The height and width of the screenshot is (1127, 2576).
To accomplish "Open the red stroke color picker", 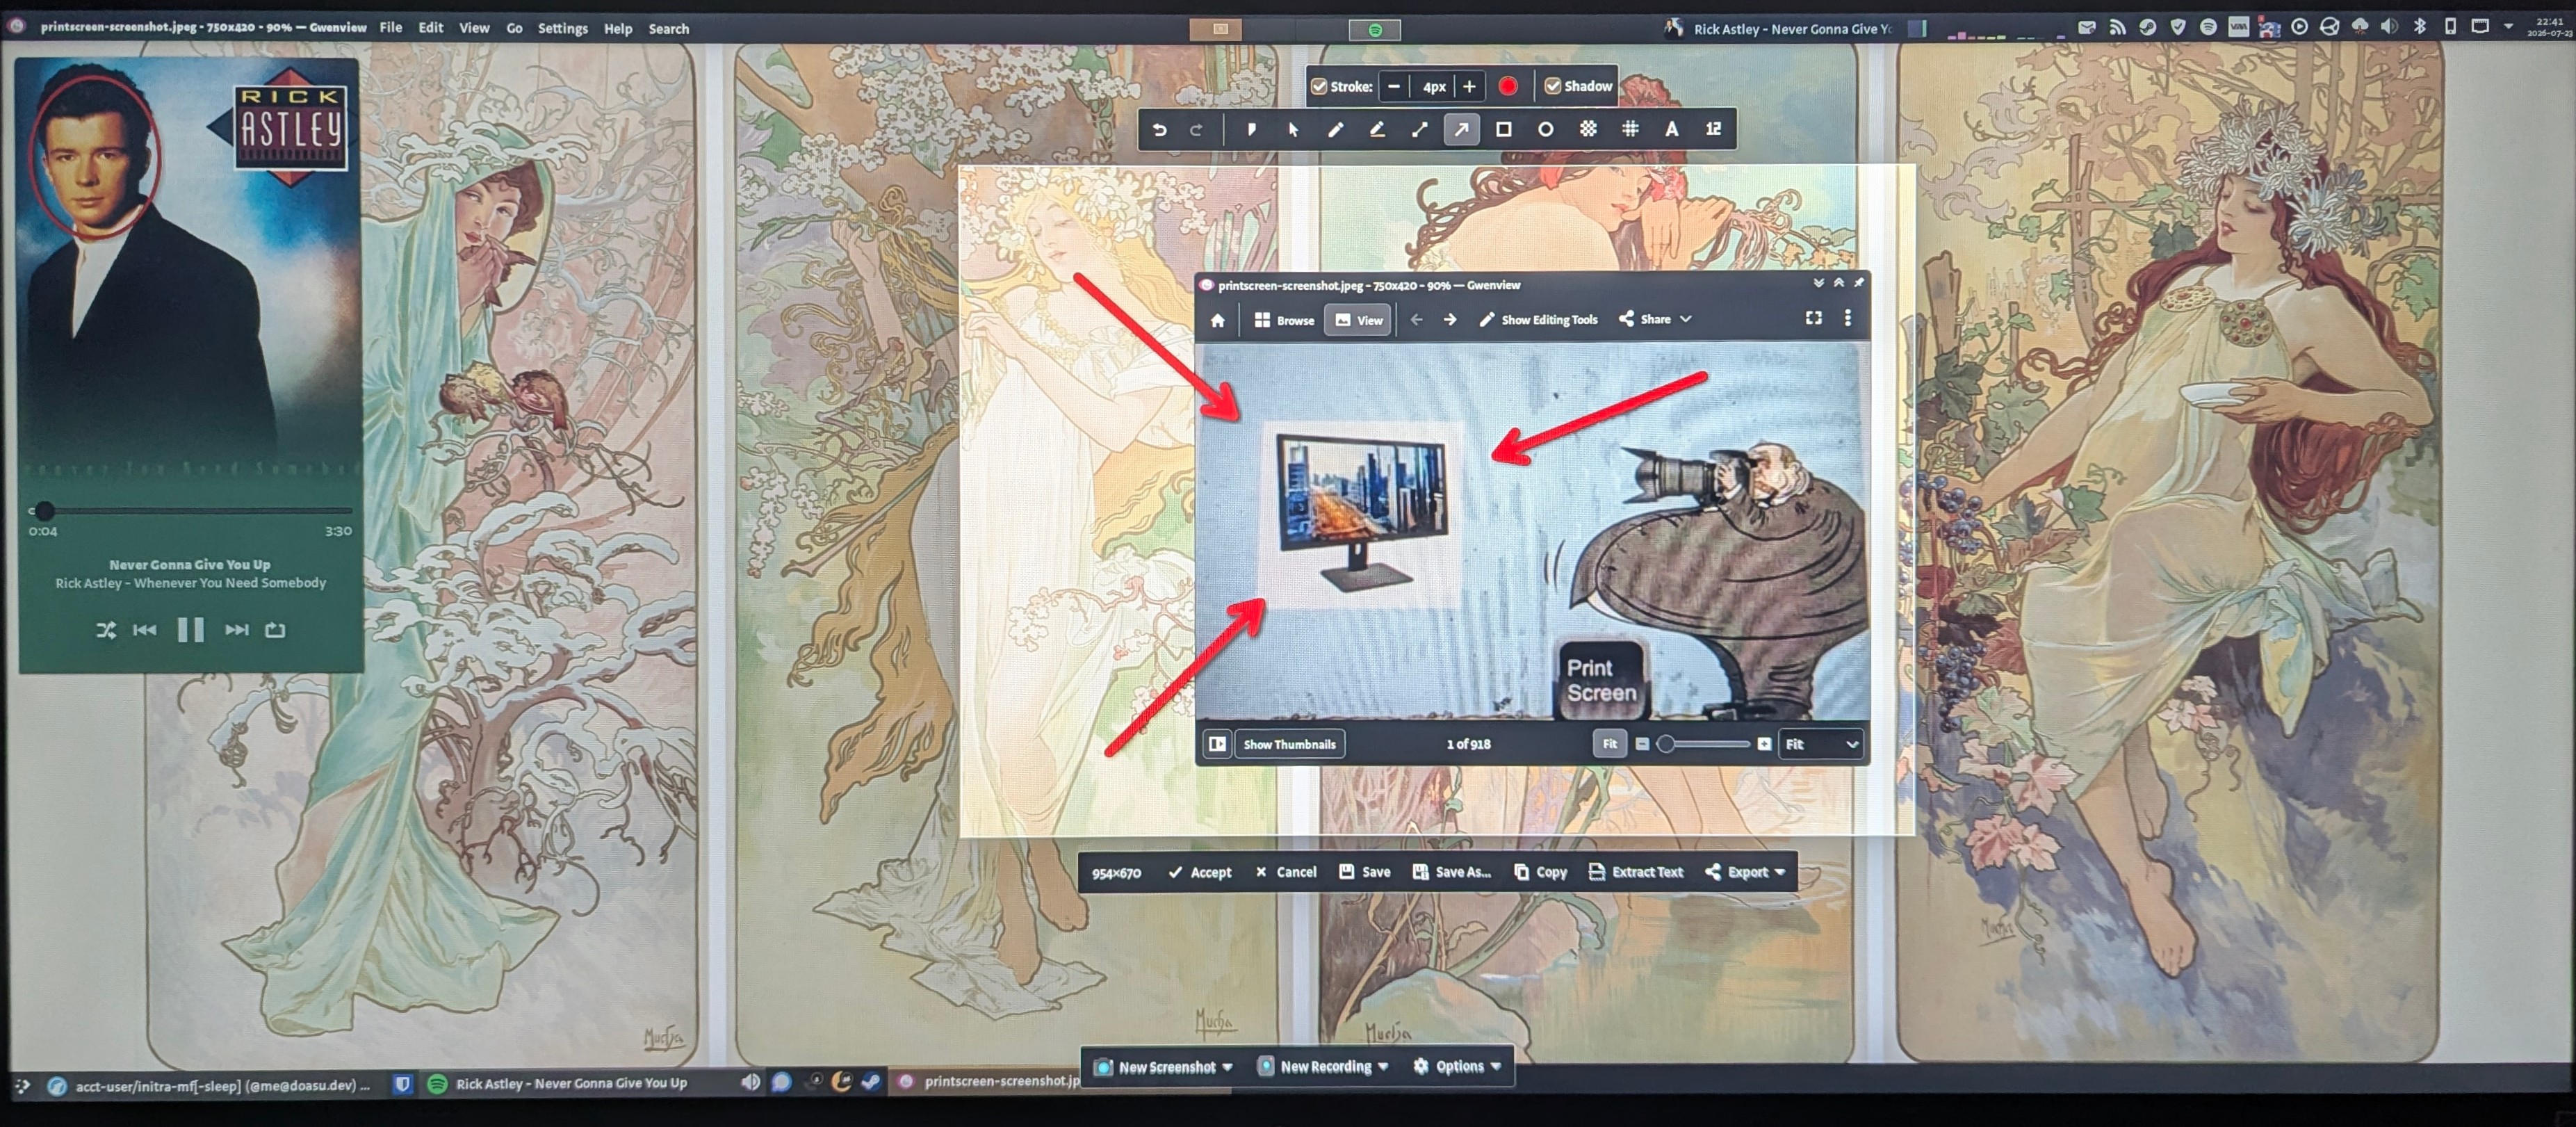I will [x=1508, y=87].
